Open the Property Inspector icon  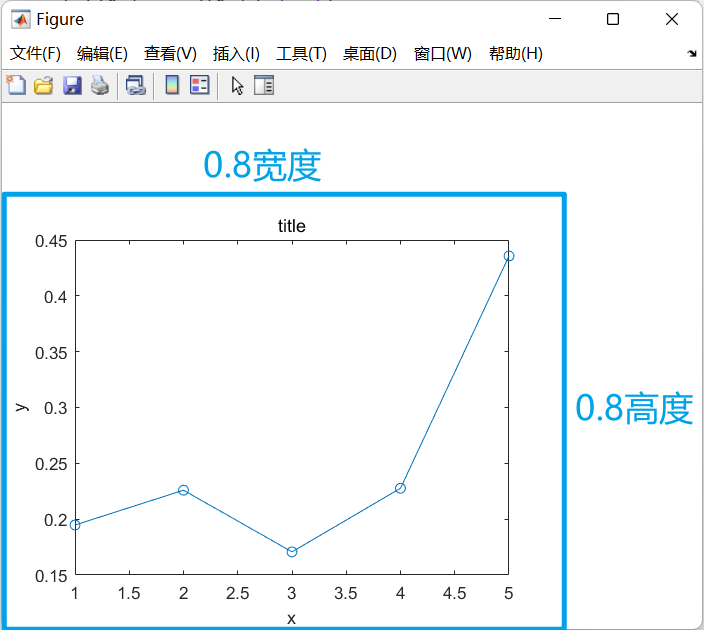264,85
